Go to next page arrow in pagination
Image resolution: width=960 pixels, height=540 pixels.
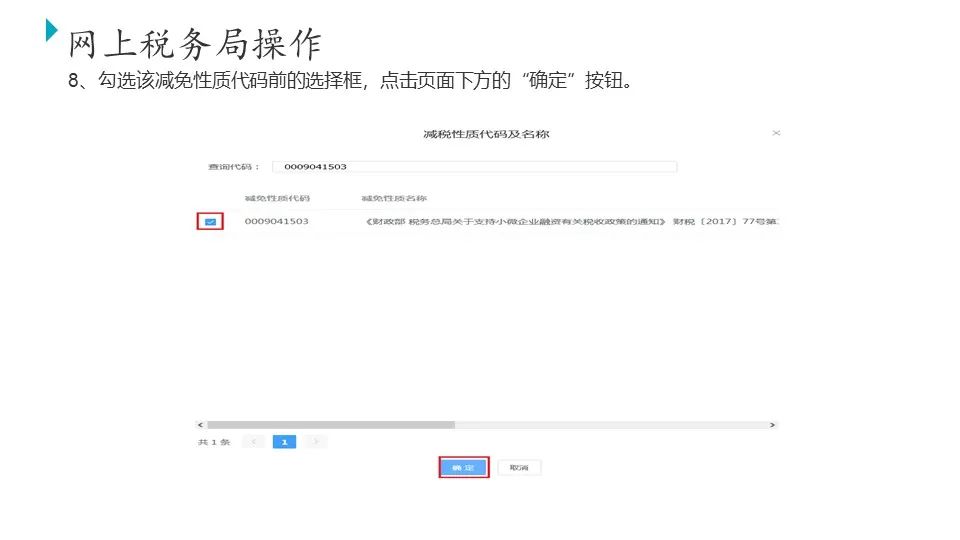coord(315,442)
